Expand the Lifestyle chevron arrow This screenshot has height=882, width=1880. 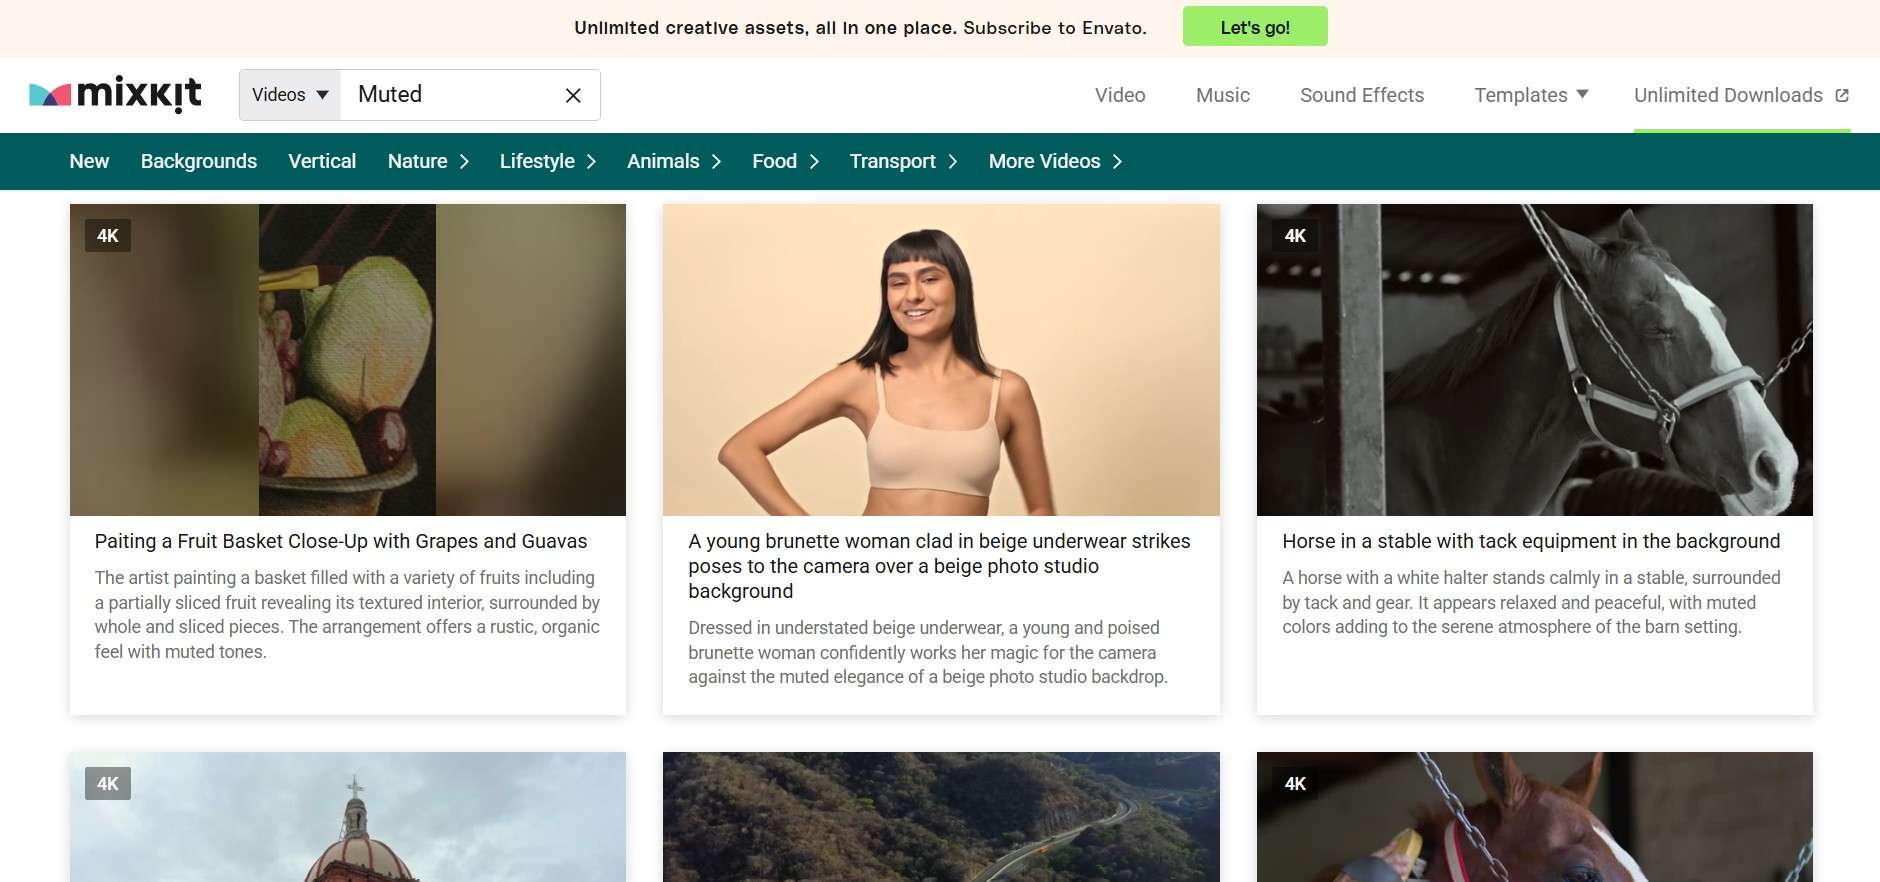[591, 161]
